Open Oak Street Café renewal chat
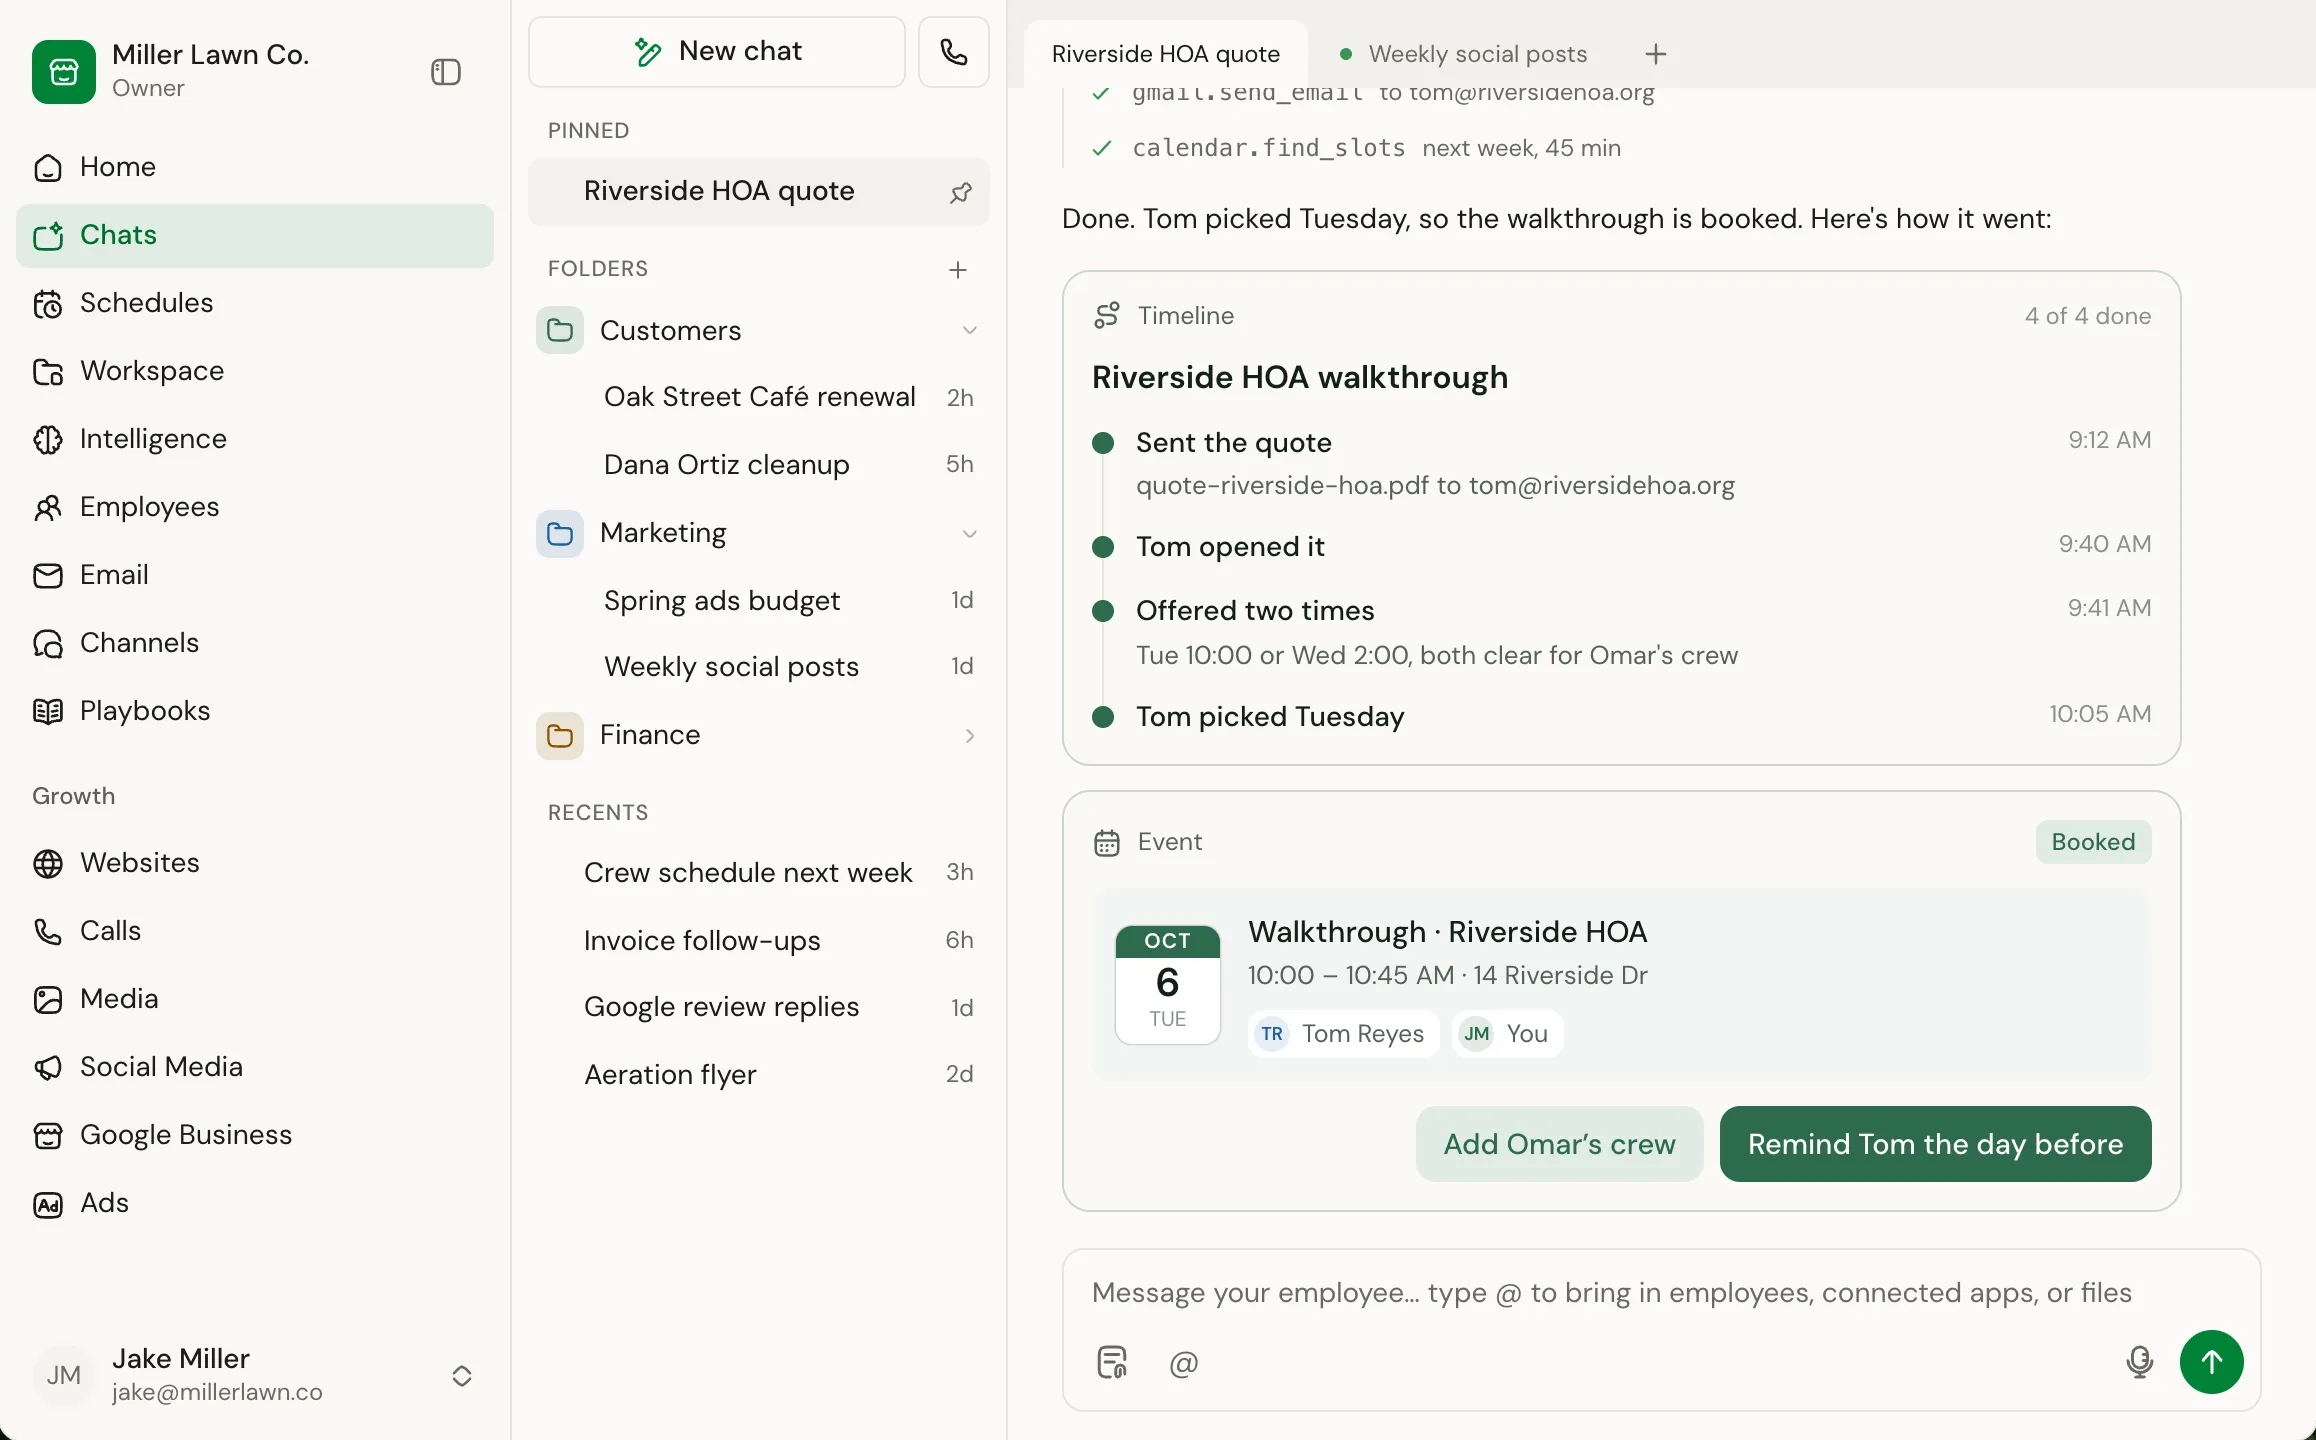2316x1440 pixels. [x=759, y=397]
